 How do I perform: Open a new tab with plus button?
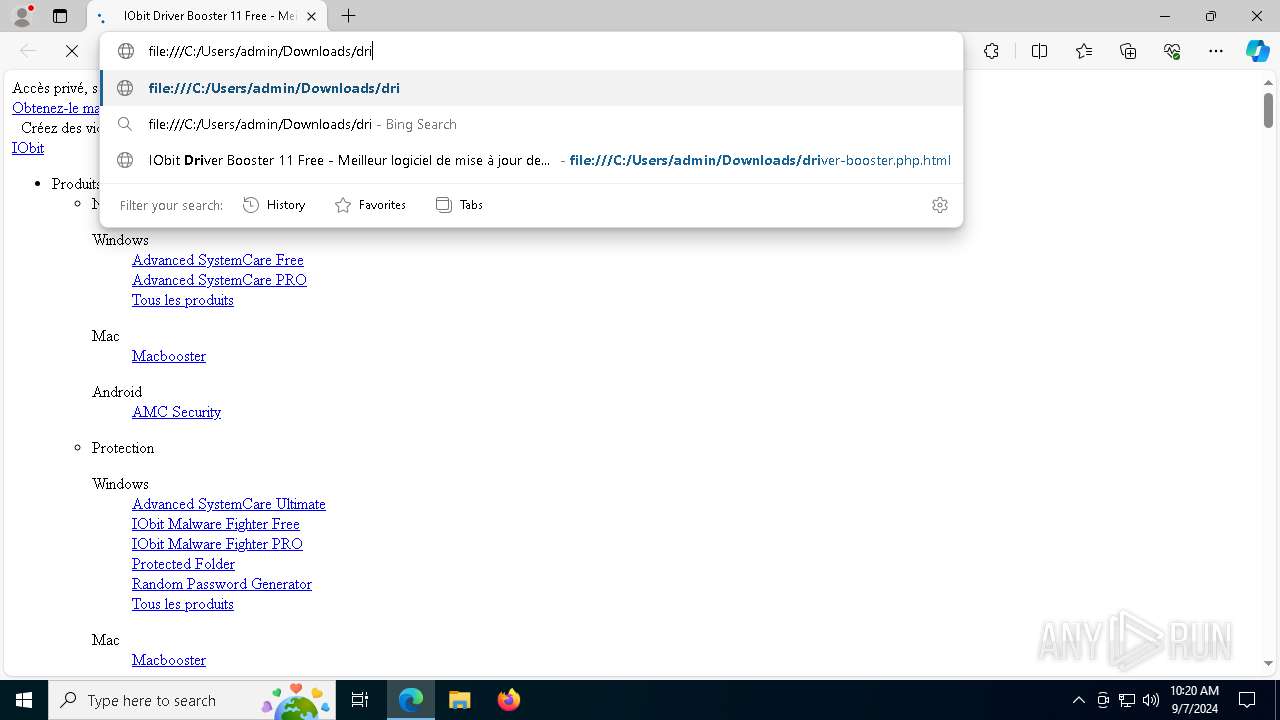point(348,16)
